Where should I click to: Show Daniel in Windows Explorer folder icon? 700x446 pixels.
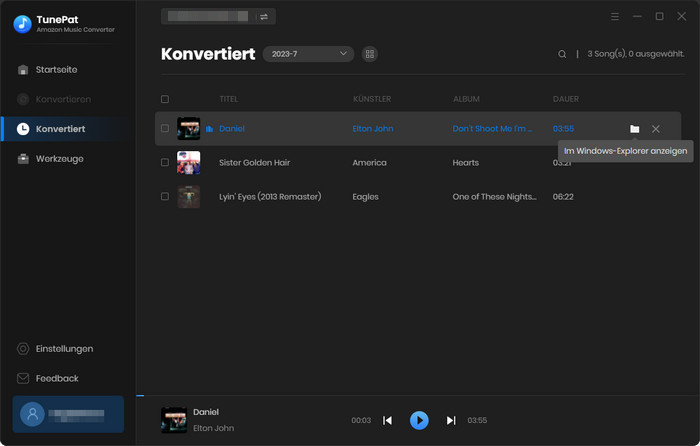click(x=634, y=129)
